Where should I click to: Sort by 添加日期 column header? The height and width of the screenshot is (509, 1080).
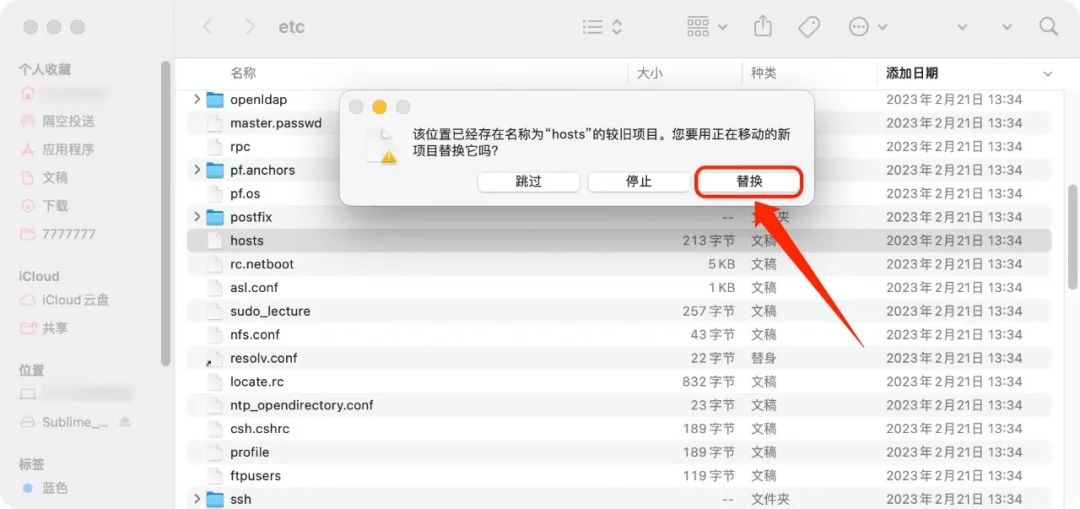point(912,73)
